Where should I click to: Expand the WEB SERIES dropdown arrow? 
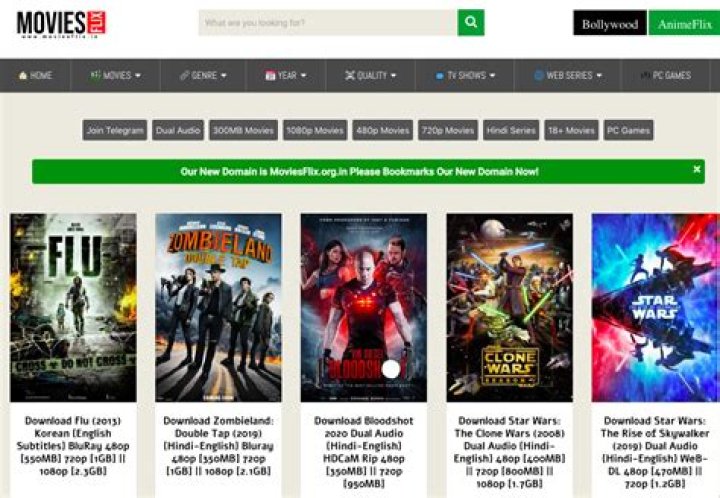click(599, 75)
